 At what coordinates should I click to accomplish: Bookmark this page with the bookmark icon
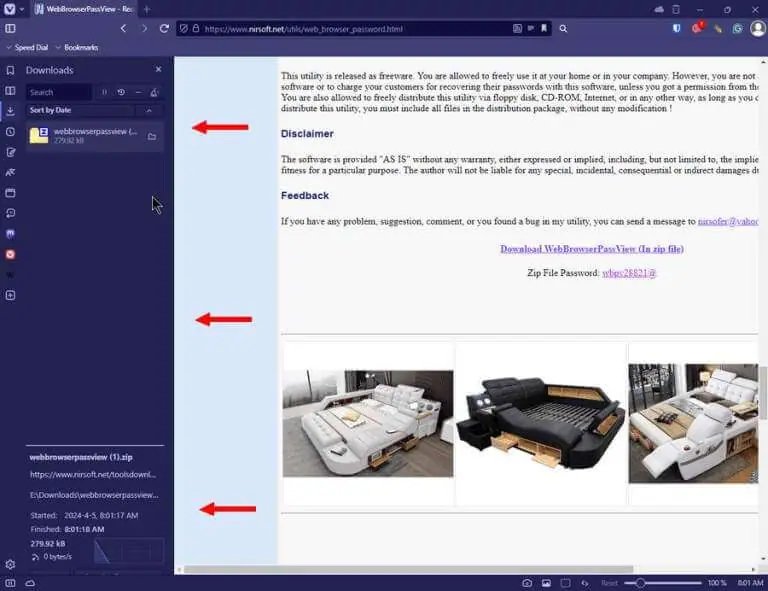pos(544,29)
